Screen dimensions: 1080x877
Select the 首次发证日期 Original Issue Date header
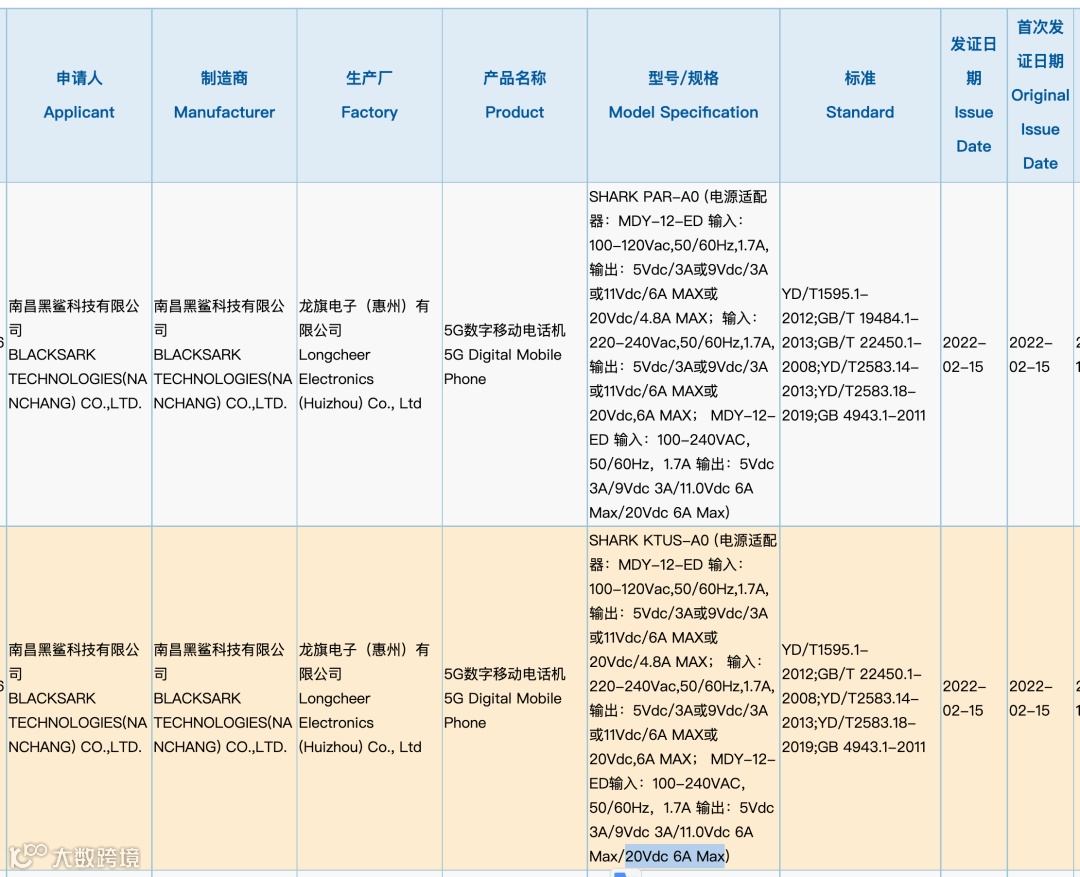[x=1040, y=95]
